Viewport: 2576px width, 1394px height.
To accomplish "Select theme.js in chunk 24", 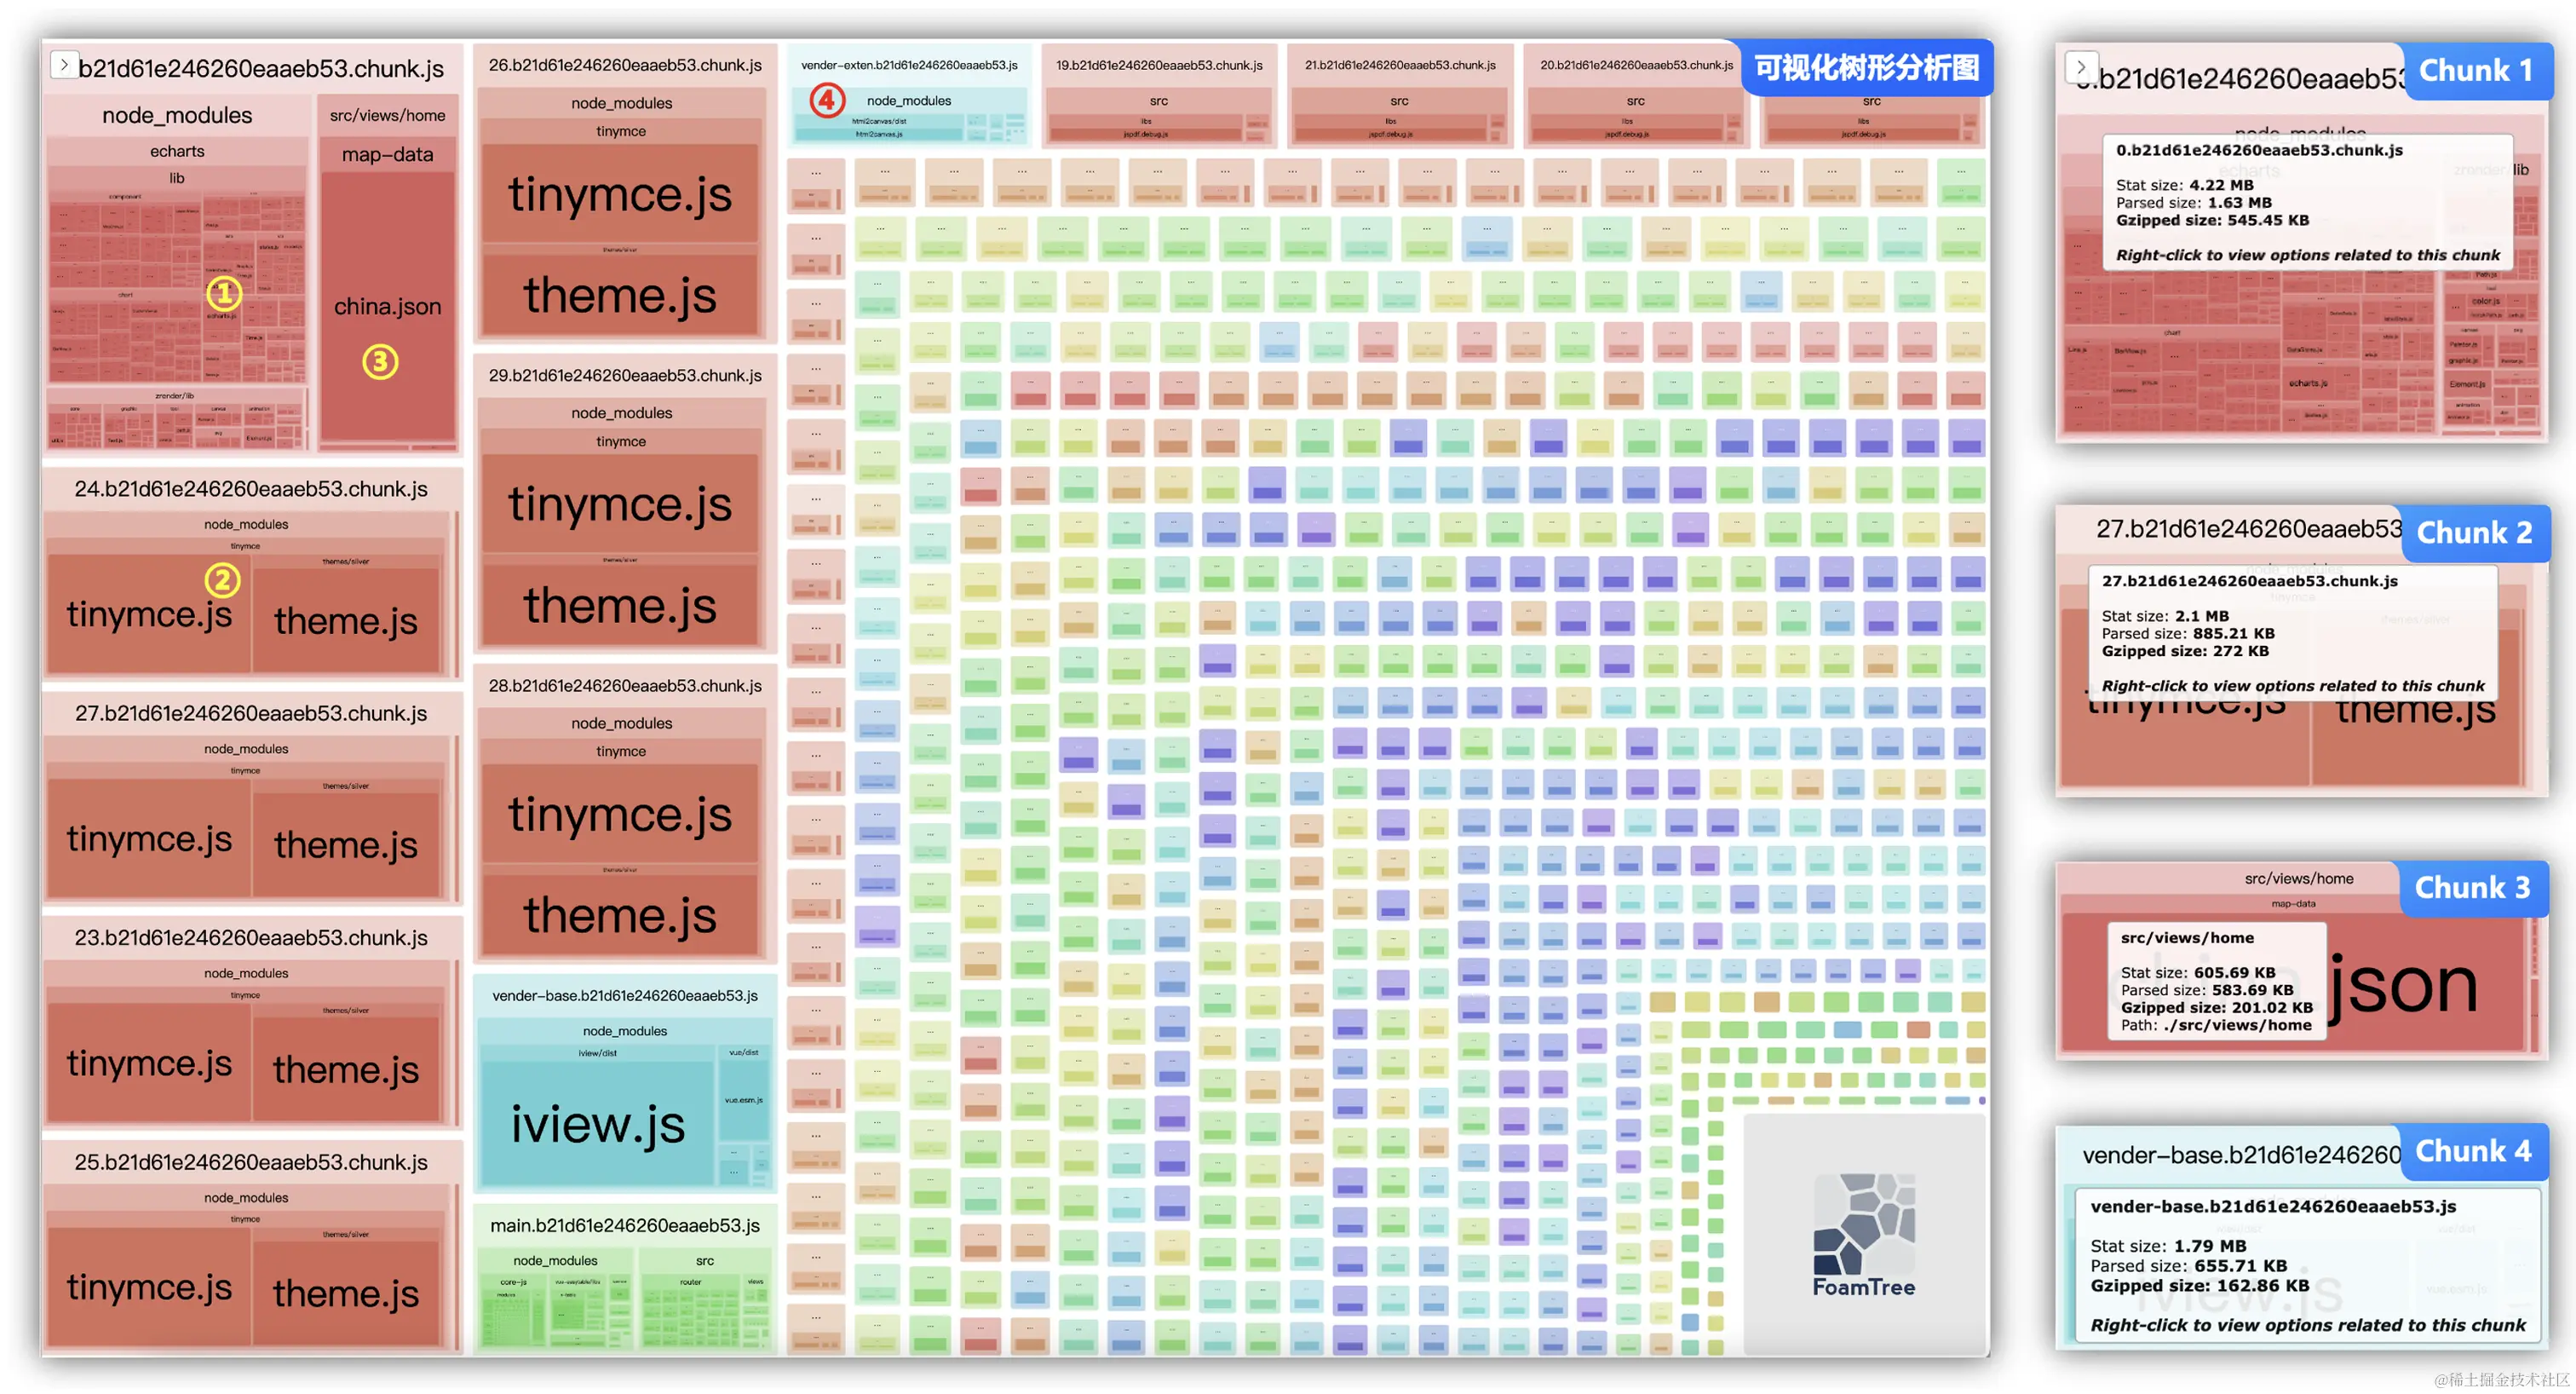I will pos(346,620).
